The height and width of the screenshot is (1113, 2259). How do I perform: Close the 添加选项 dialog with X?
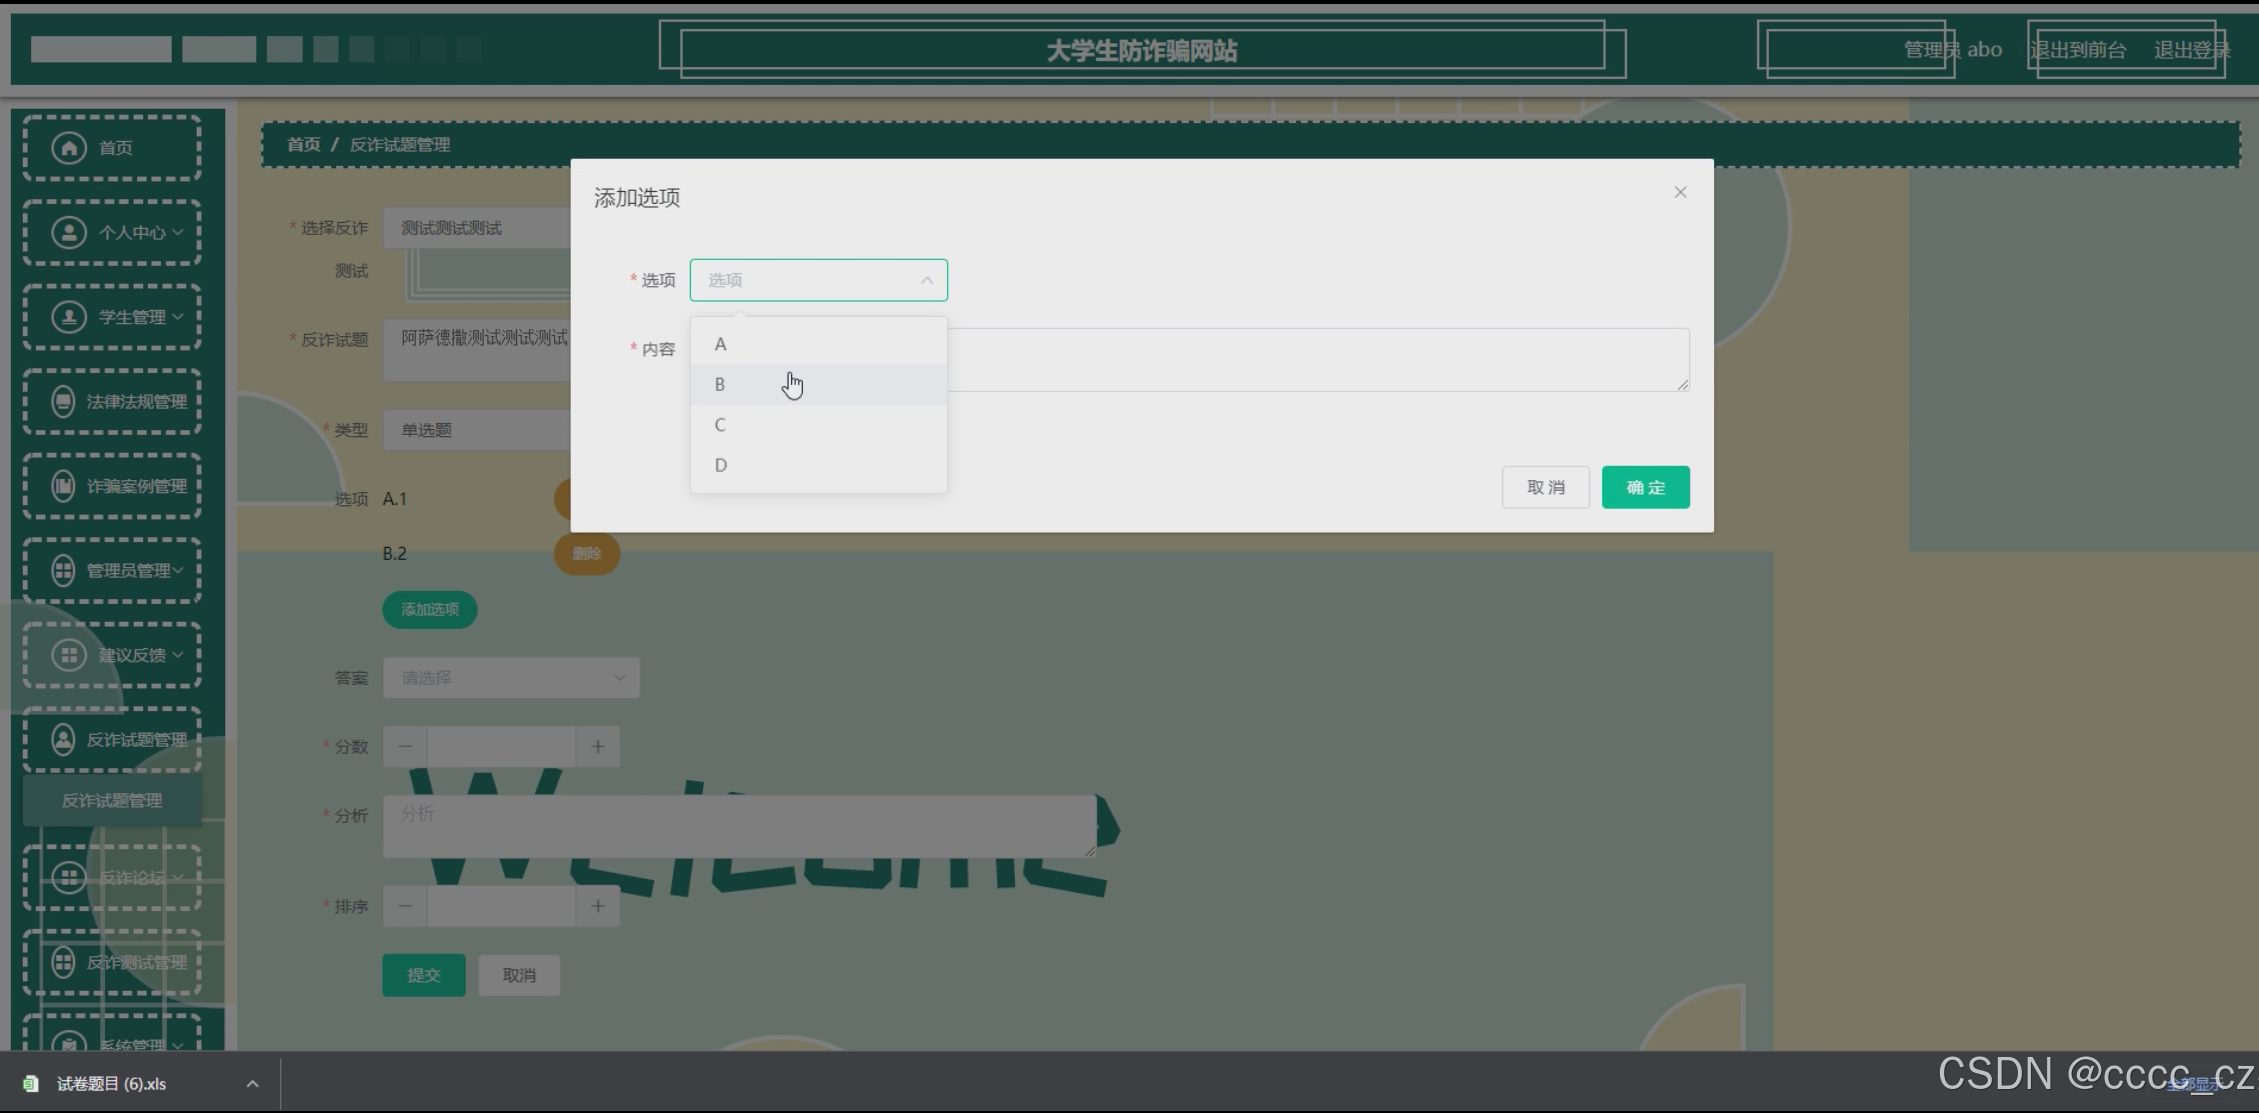coord(1680,192)
